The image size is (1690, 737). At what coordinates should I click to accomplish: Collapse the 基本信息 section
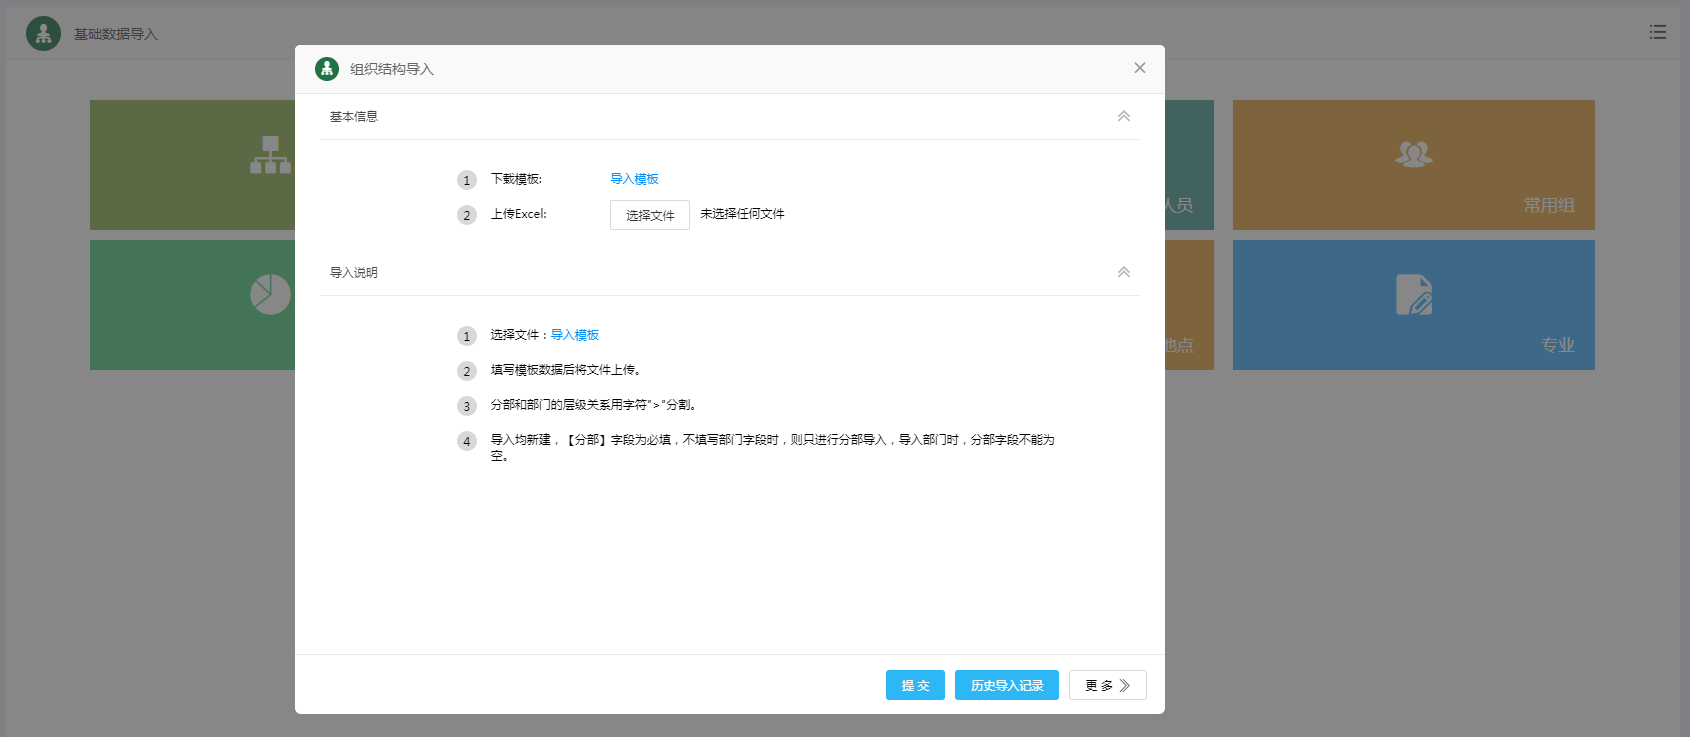[1123, 116]
